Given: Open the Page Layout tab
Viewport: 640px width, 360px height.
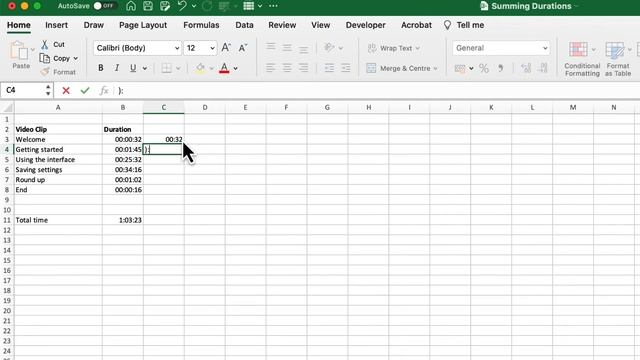Looking at the screenshot, I should [143, 25].
